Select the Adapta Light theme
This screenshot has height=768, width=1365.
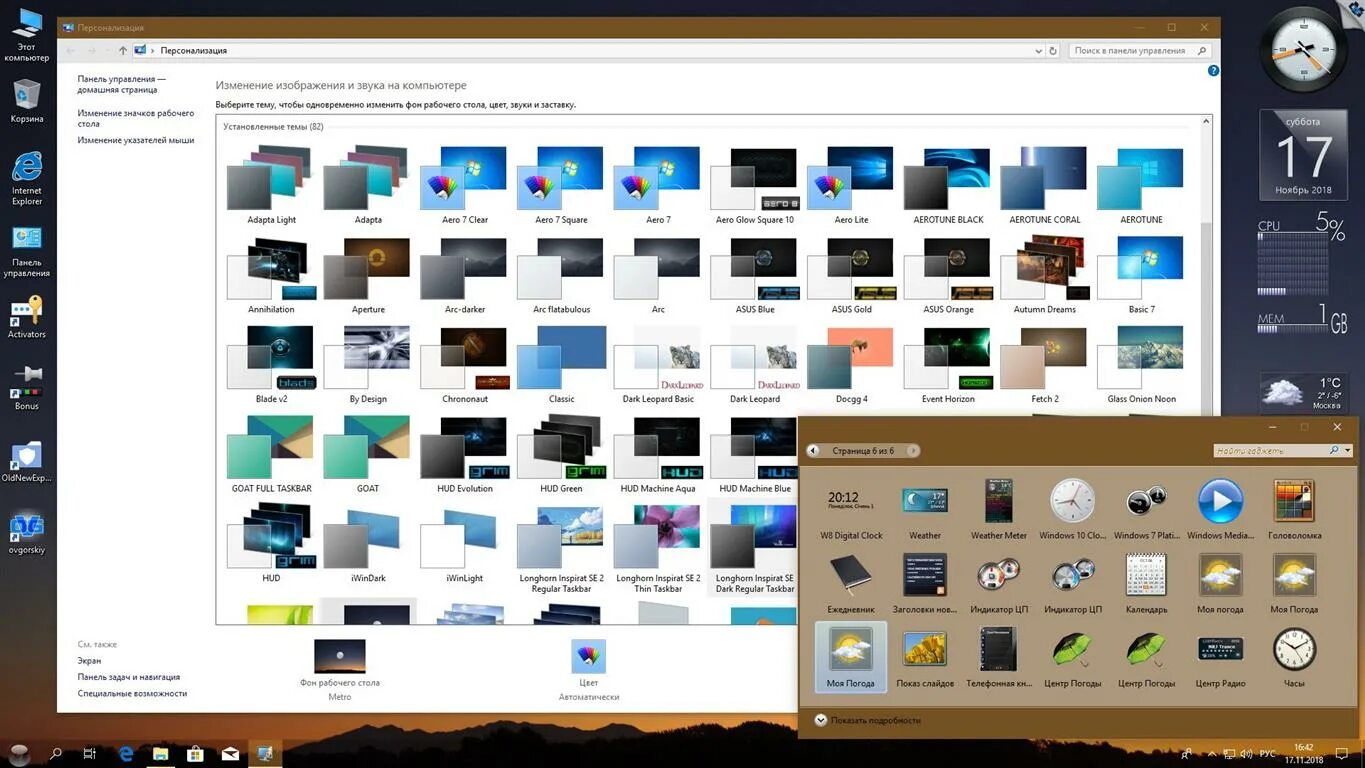271,184
